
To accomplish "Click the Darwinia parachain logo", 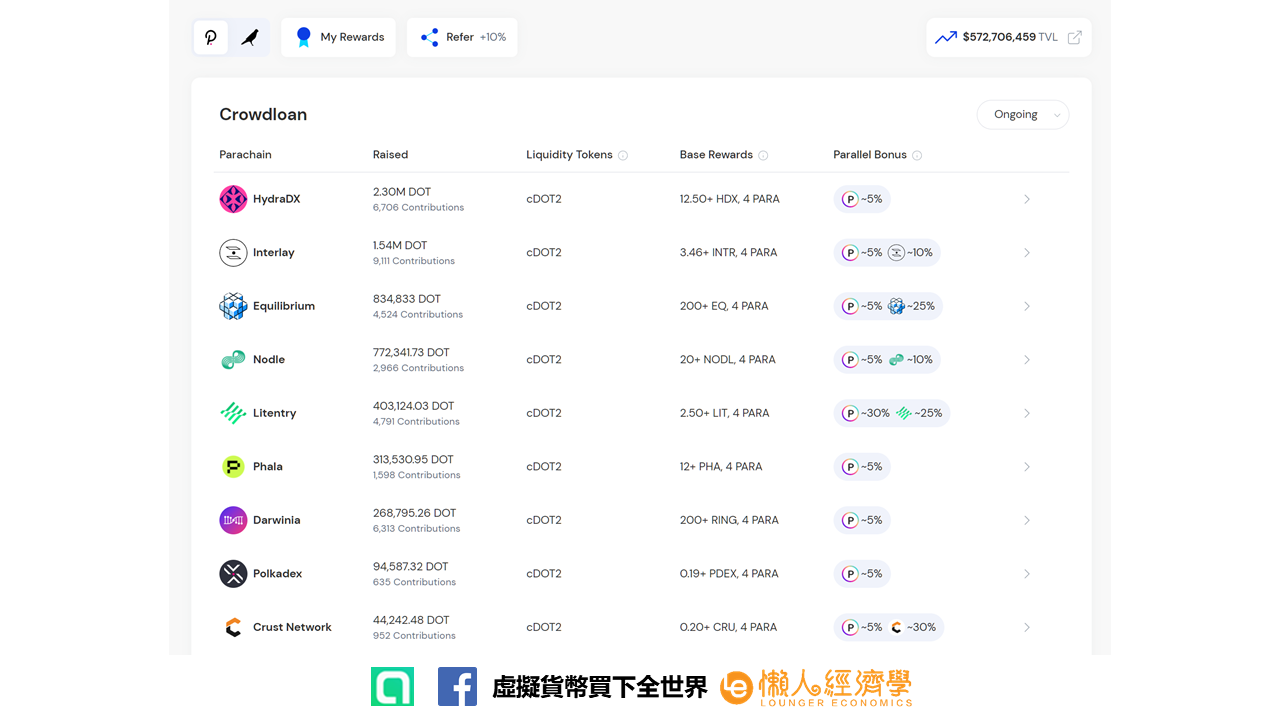I will pyautogui.click(x=233, y=520).
